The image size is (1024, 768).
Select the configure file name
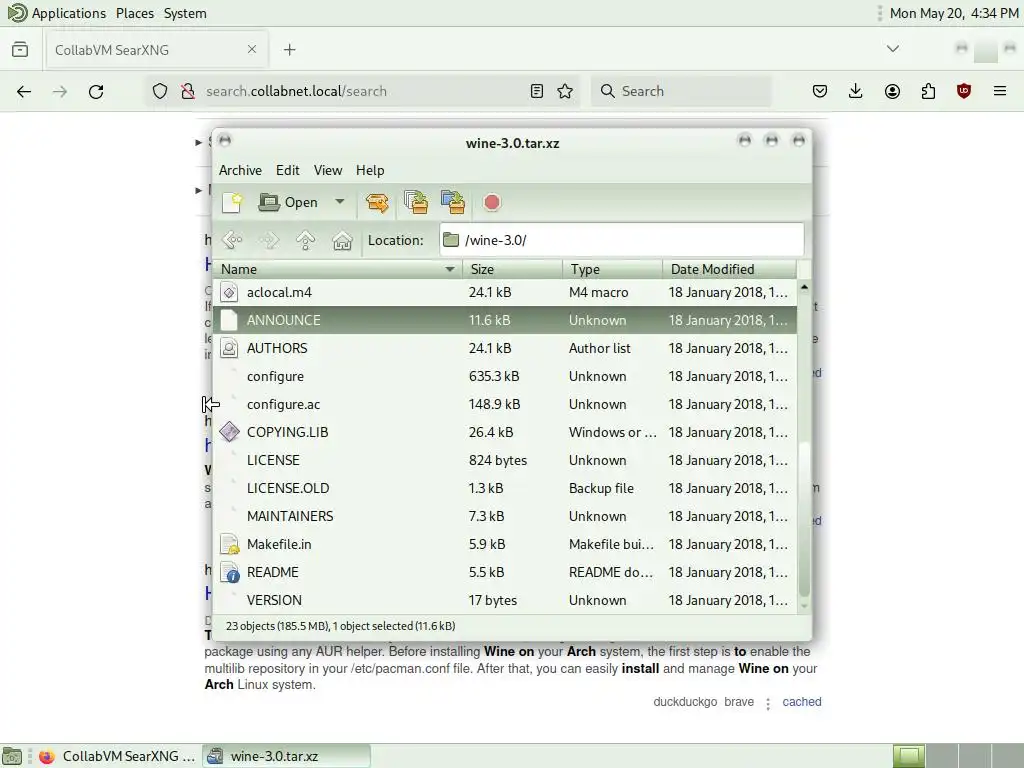click(x=275, y=377)
